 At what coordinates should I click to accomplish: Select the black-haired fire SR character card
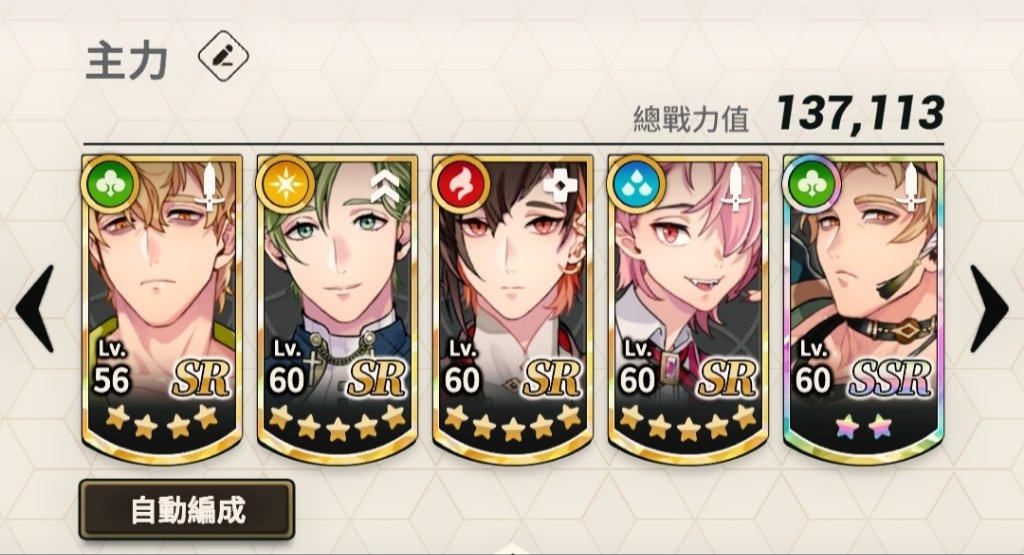pyautogui.click(x=513, y=309)
